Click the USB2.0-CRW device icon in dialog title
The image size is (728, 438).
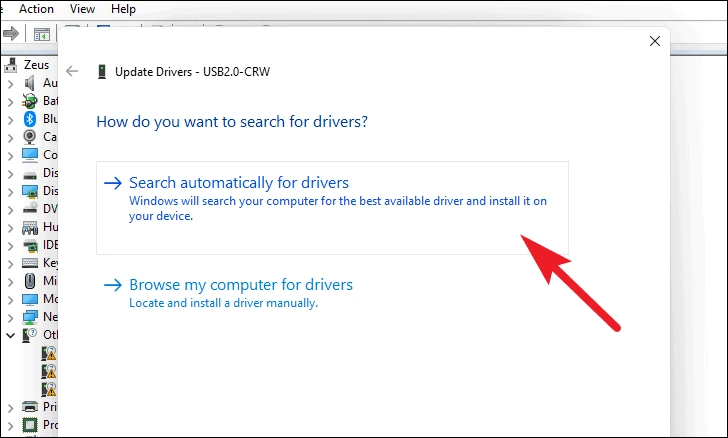[x=102, y=72]
